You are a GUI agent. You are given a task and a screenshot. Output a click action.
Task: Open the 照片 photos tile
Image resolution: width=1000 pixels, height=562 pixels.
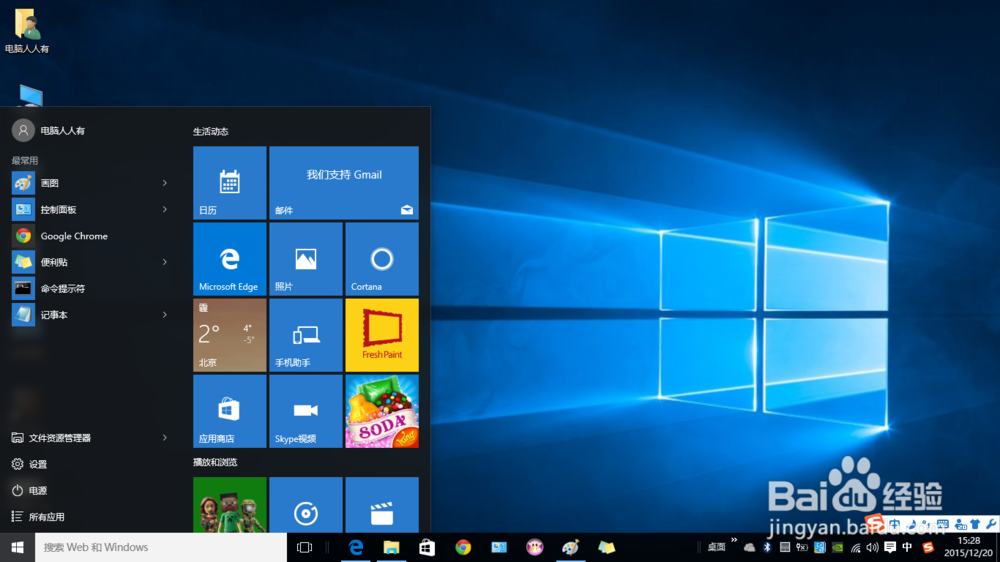pyautogui.click(x=305, y=259)
